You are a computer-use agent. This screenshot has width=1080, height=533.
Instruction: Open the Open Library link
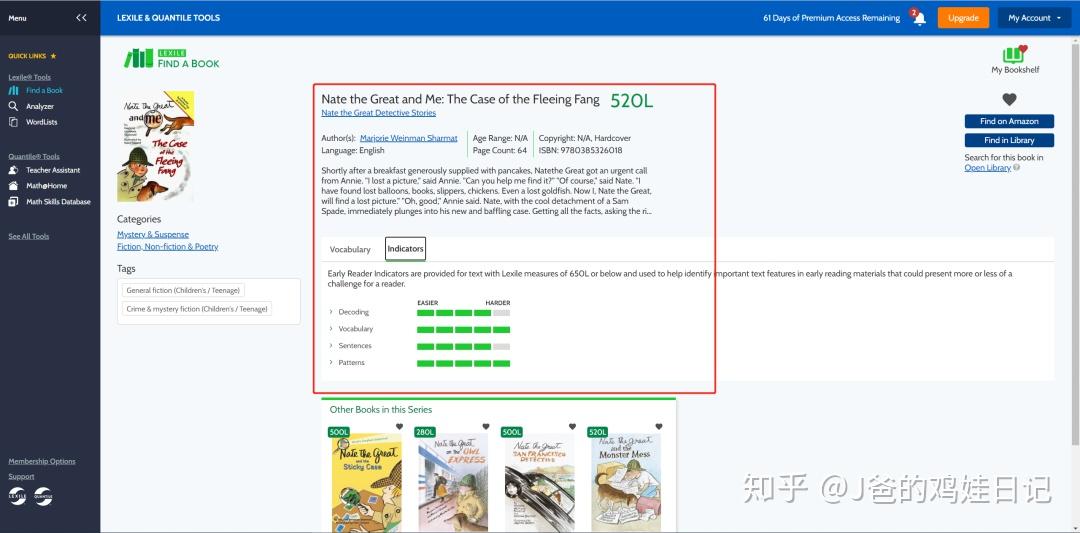(x=988, y=168)
